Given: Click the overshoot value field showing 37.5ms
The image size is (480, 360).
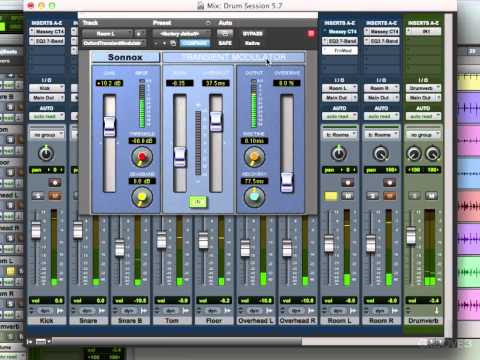Looking at the screenshot, I should point(216,83).
